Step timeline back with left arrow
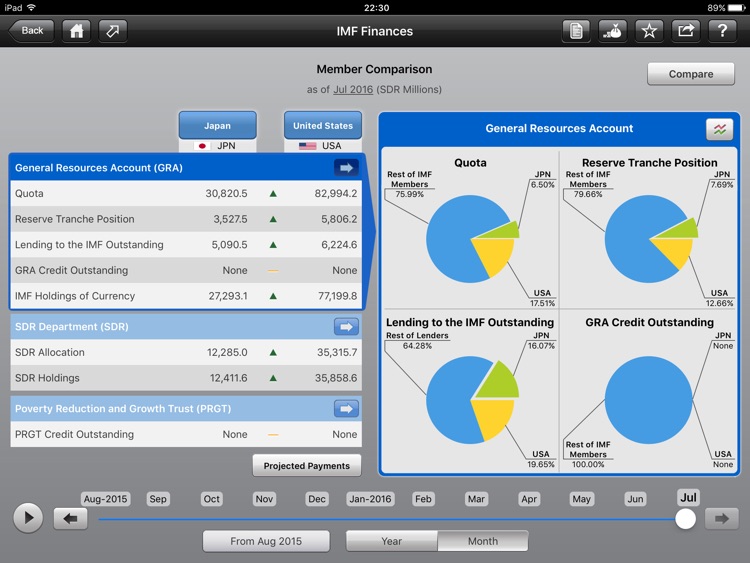The image size is (750, 563). [x=70, y=519]
